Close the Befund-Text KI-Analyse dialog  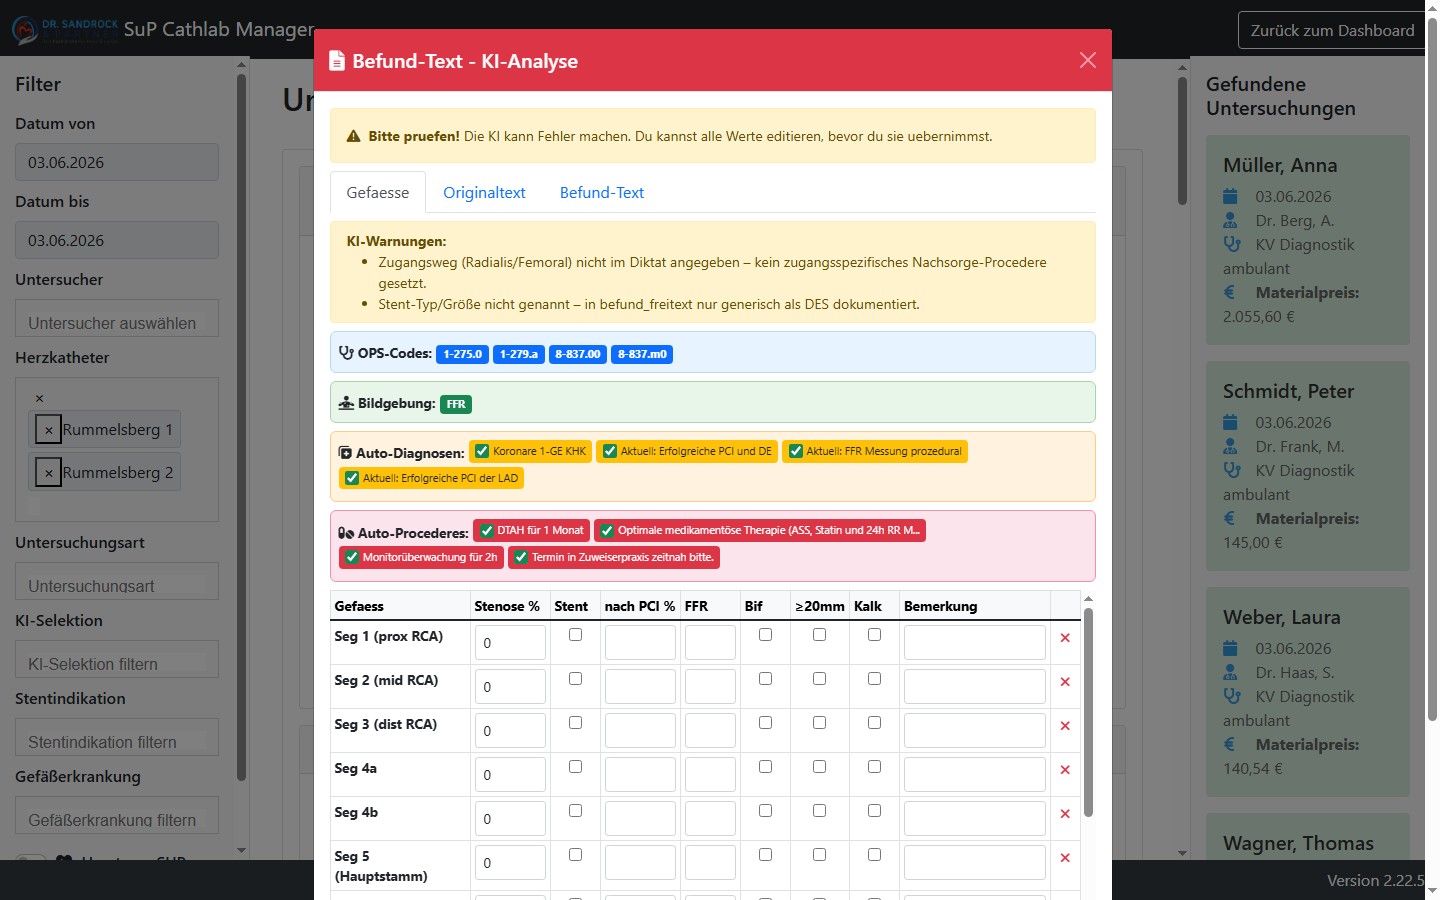click(x=1088, y=60)
